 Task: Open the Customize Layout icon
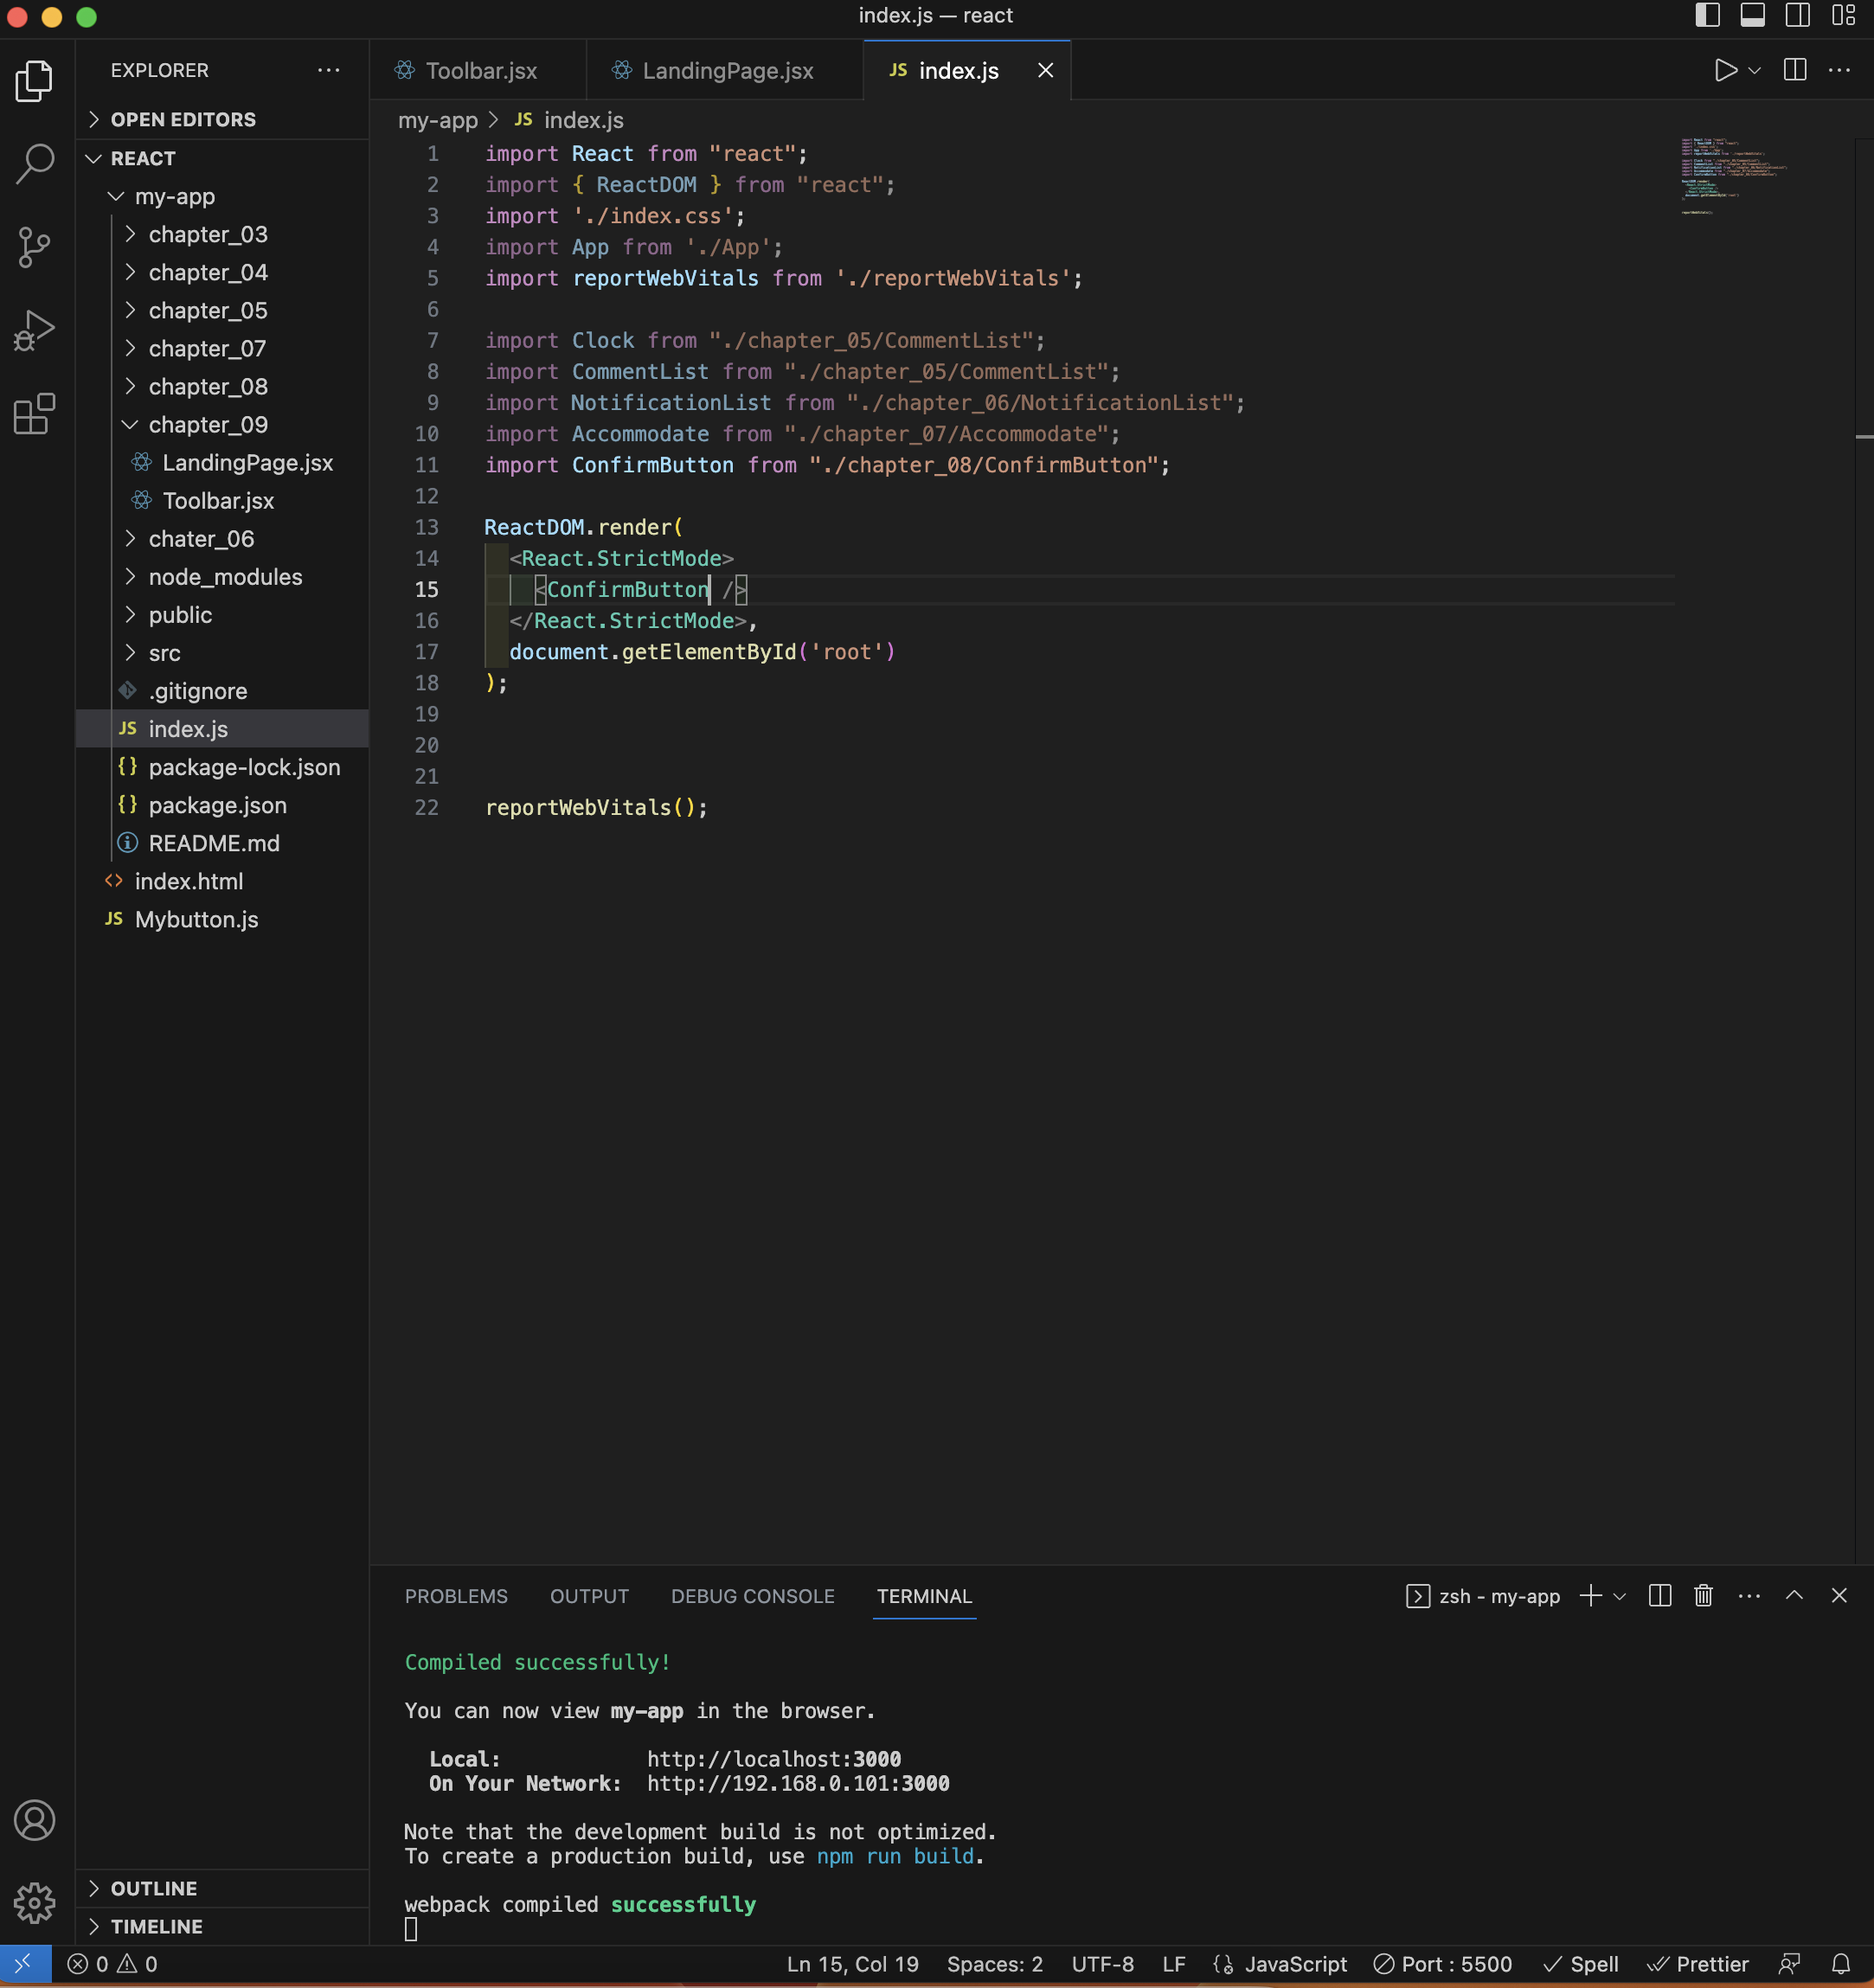[1843, 15]
